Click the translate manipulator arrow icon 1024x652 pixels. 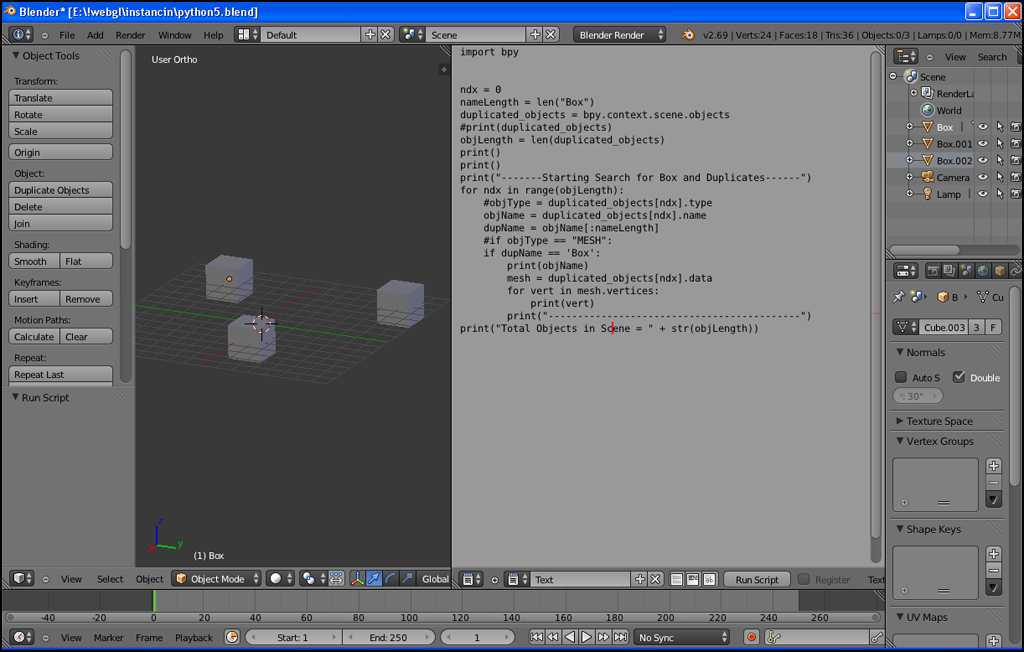374,578
